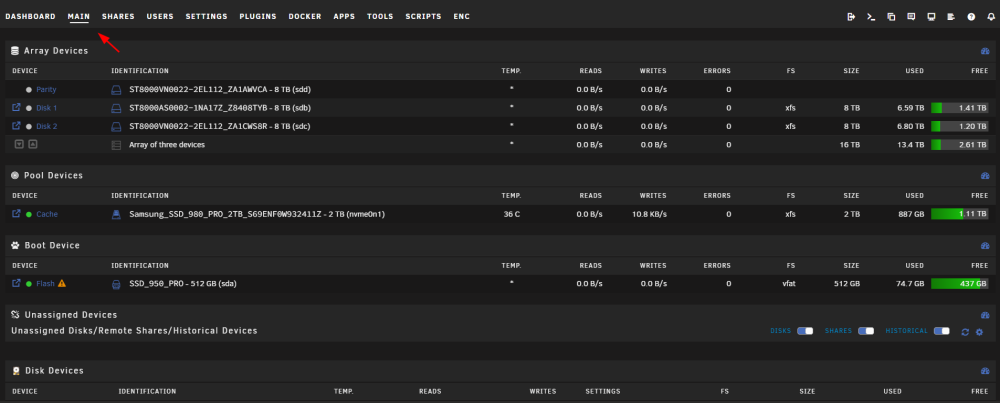The image size is (1000, 403).
Task: Browse Flash device via its open icon
Action: (x=17, y=283)
